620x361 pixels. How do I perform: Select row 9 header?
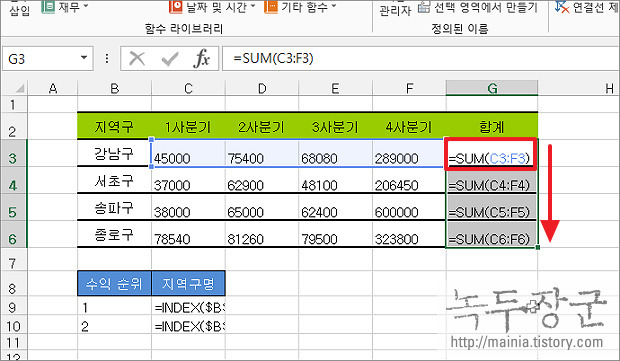click(13, 306)
